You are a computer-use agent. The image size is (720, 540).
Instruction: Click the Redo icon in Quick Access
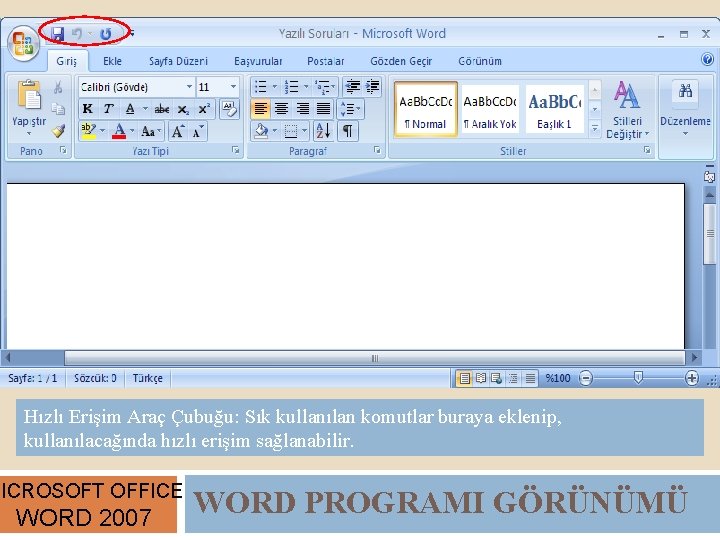click(x=106, y=34)
